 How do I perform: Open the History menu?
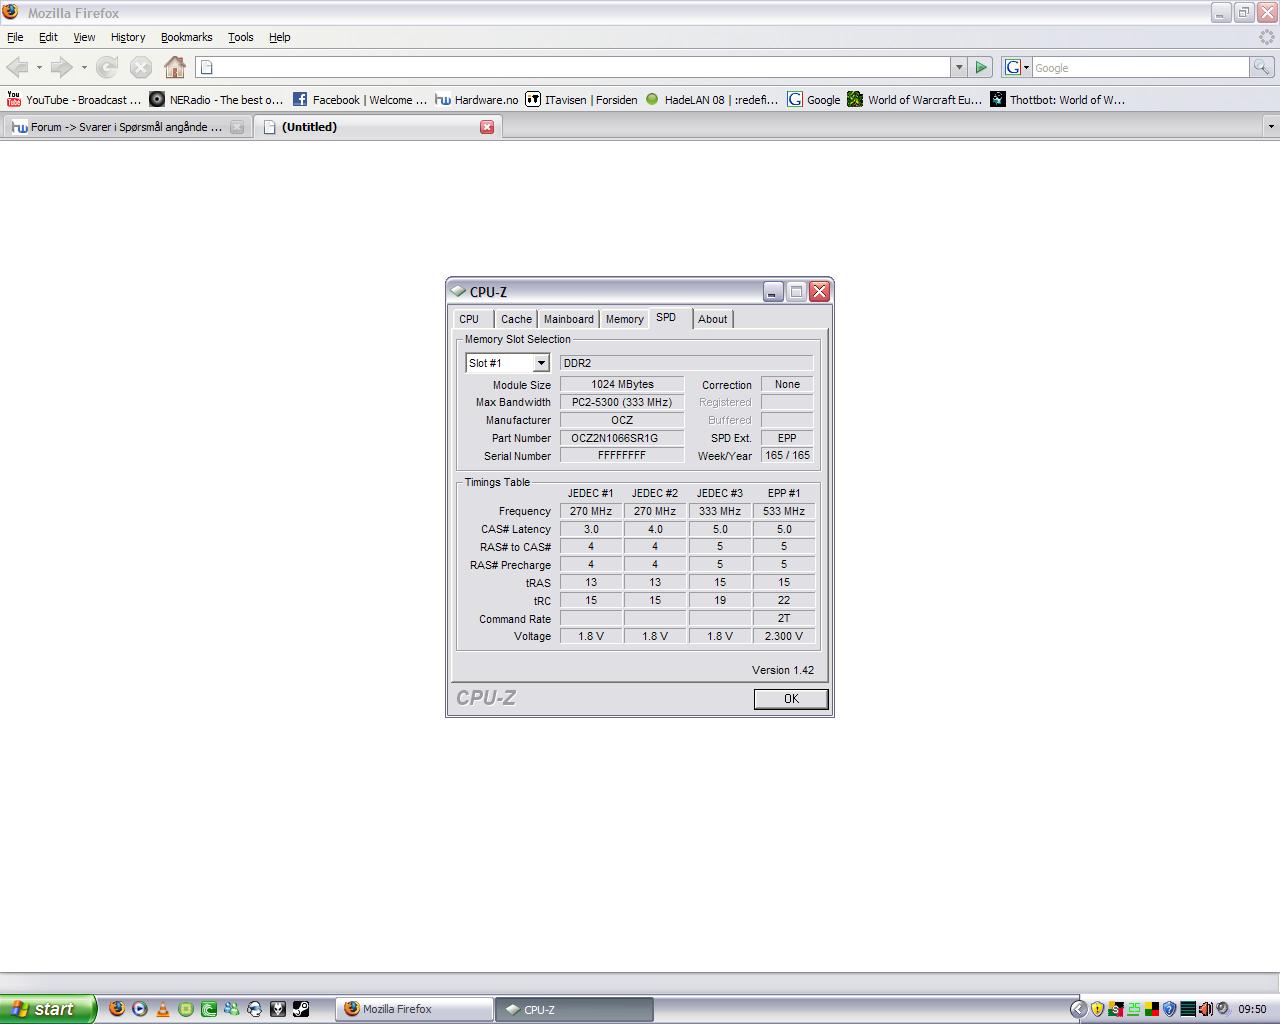128,37
